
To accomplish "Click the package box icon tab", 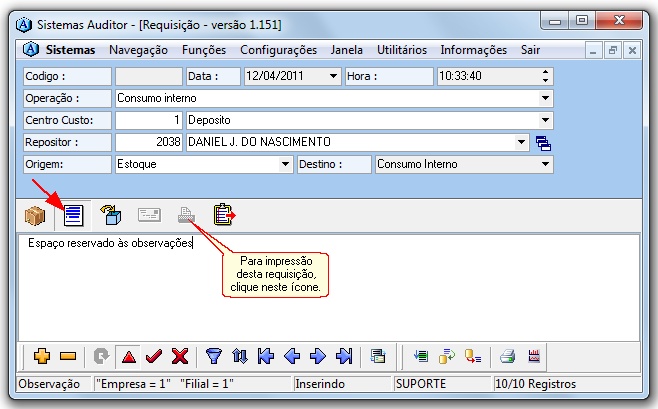I will [36, 215].
